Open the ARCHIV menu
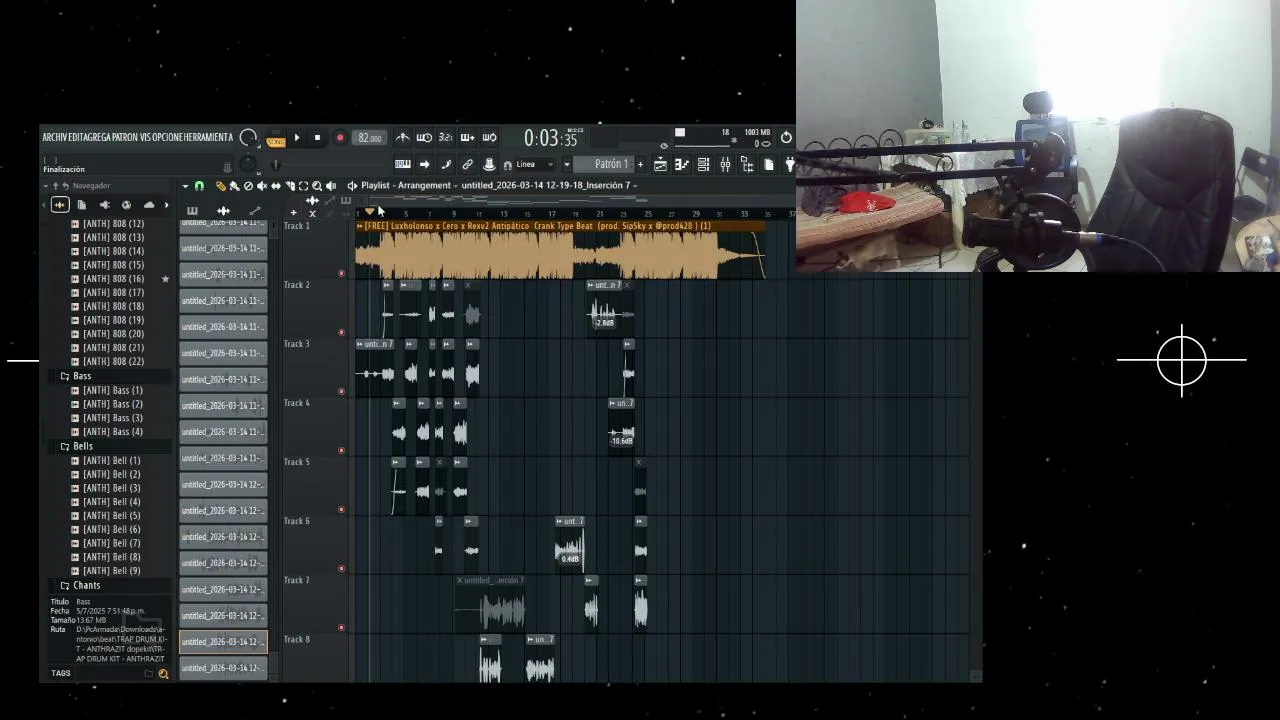 (55, 137)
